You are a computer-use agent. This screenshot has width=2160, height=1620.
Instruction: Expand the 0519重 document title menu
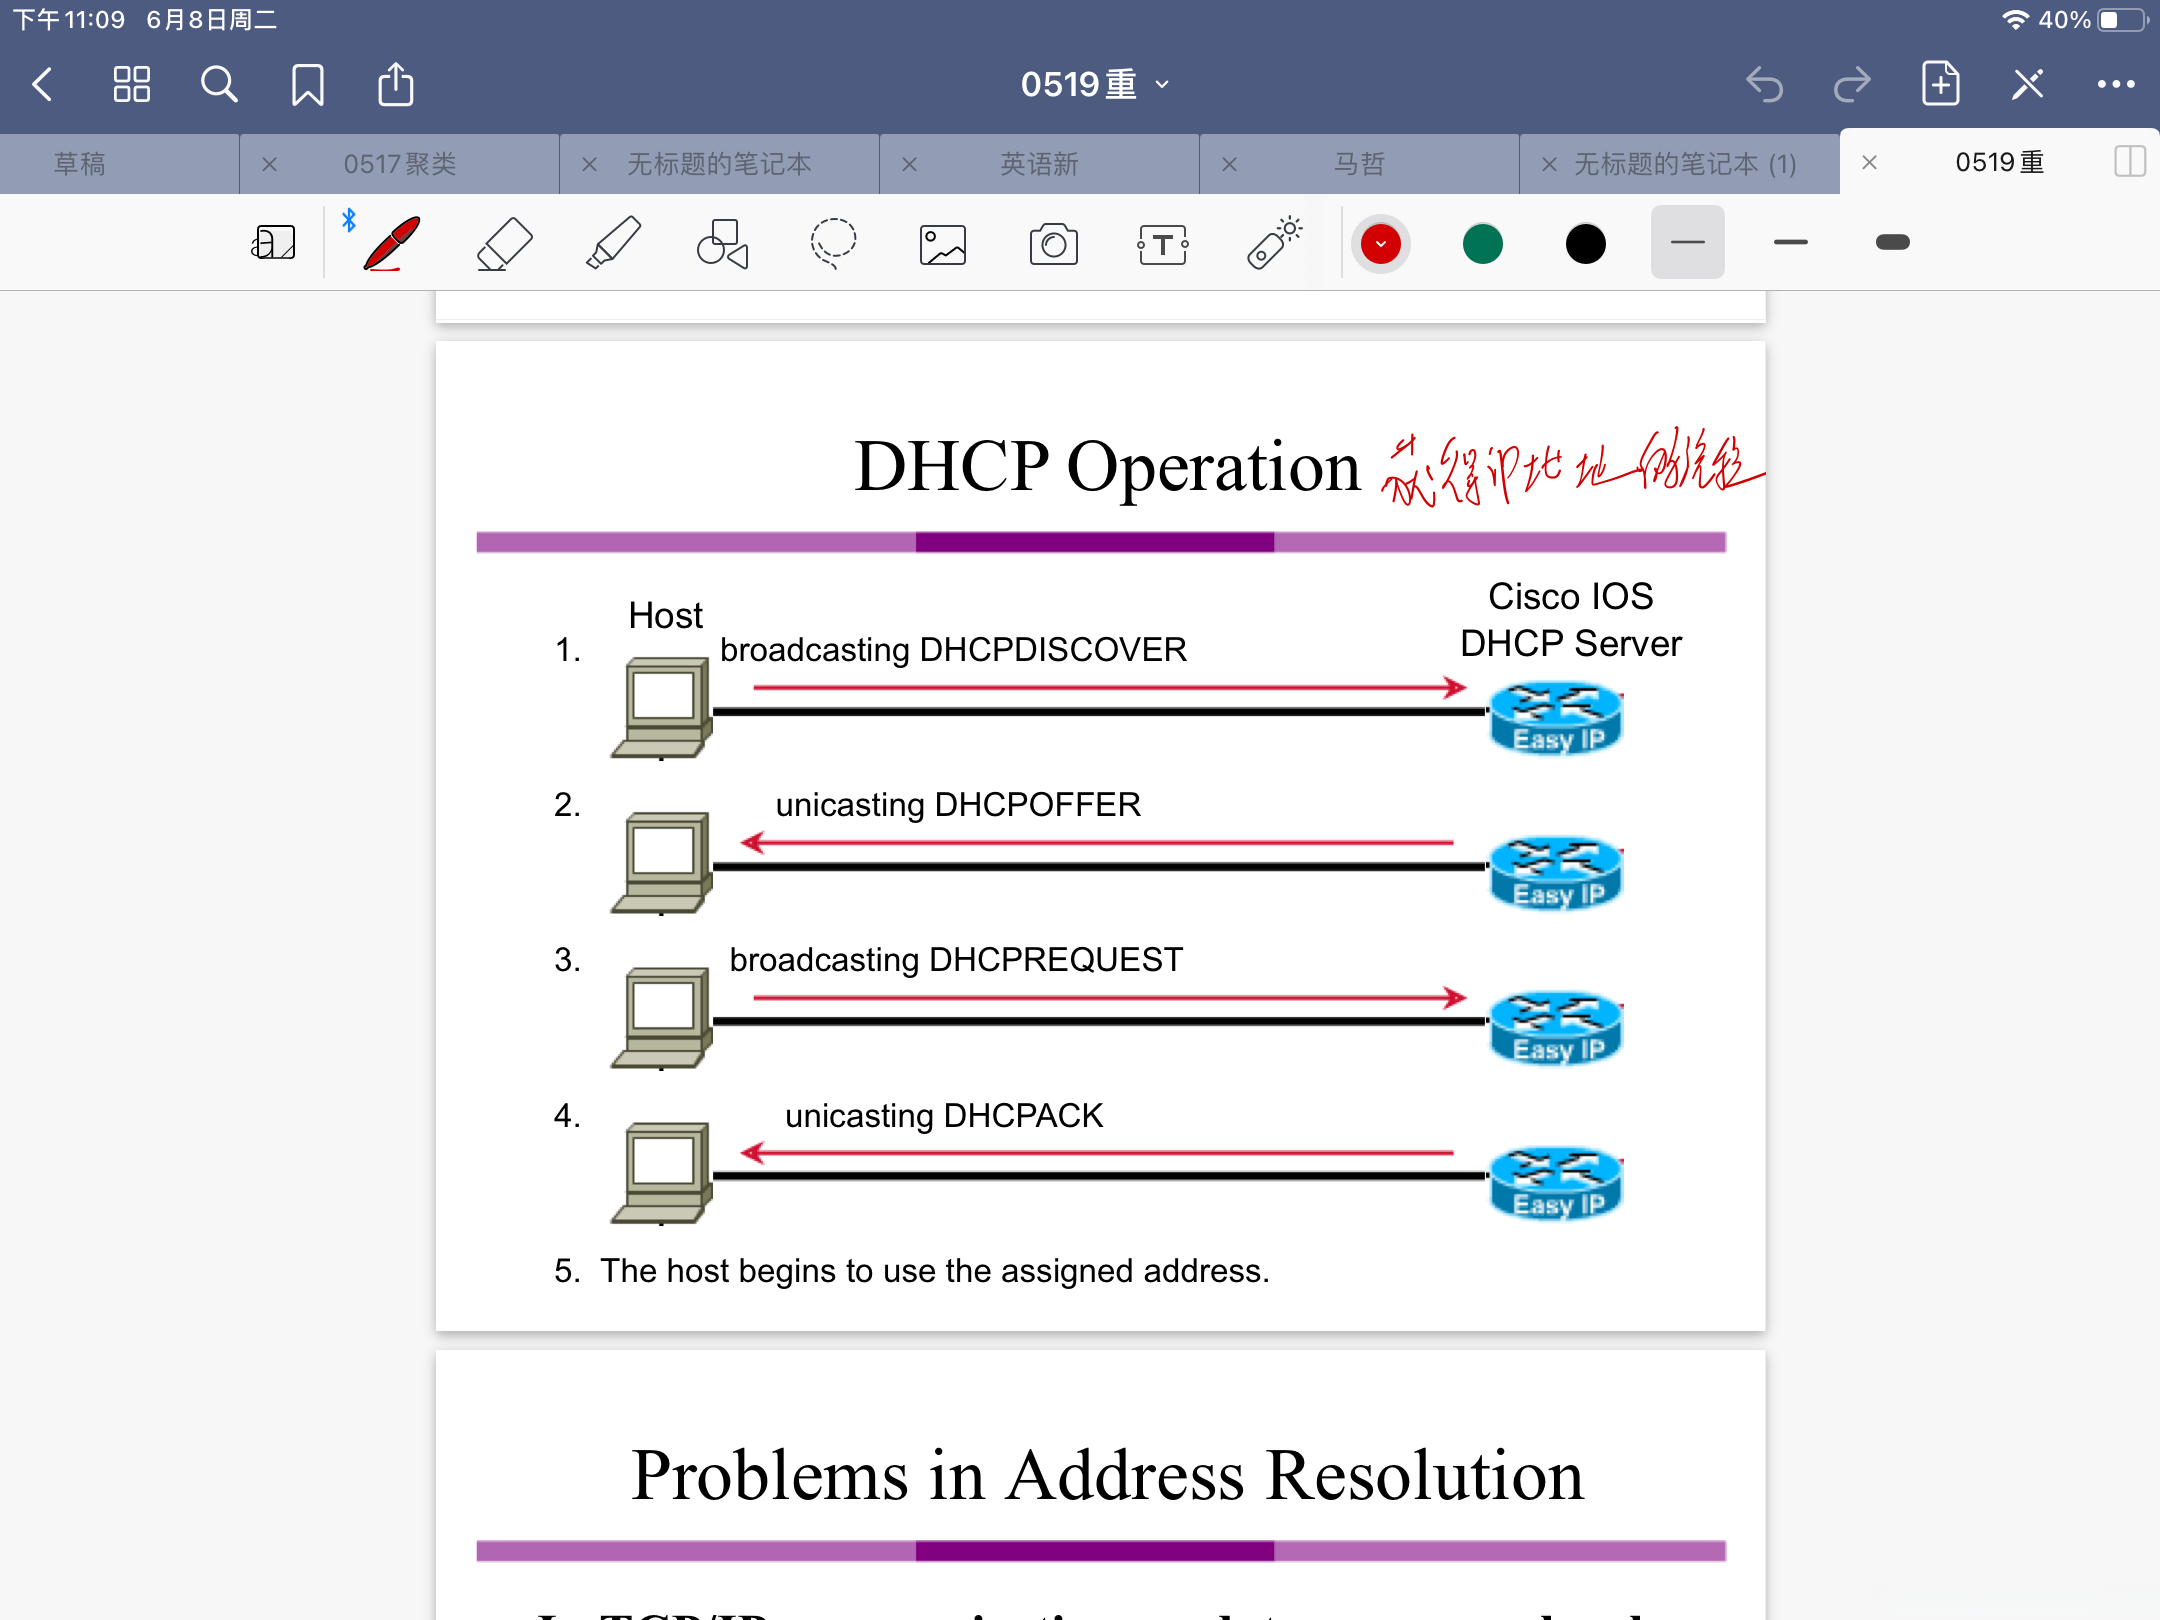[x=1094, y=85]
